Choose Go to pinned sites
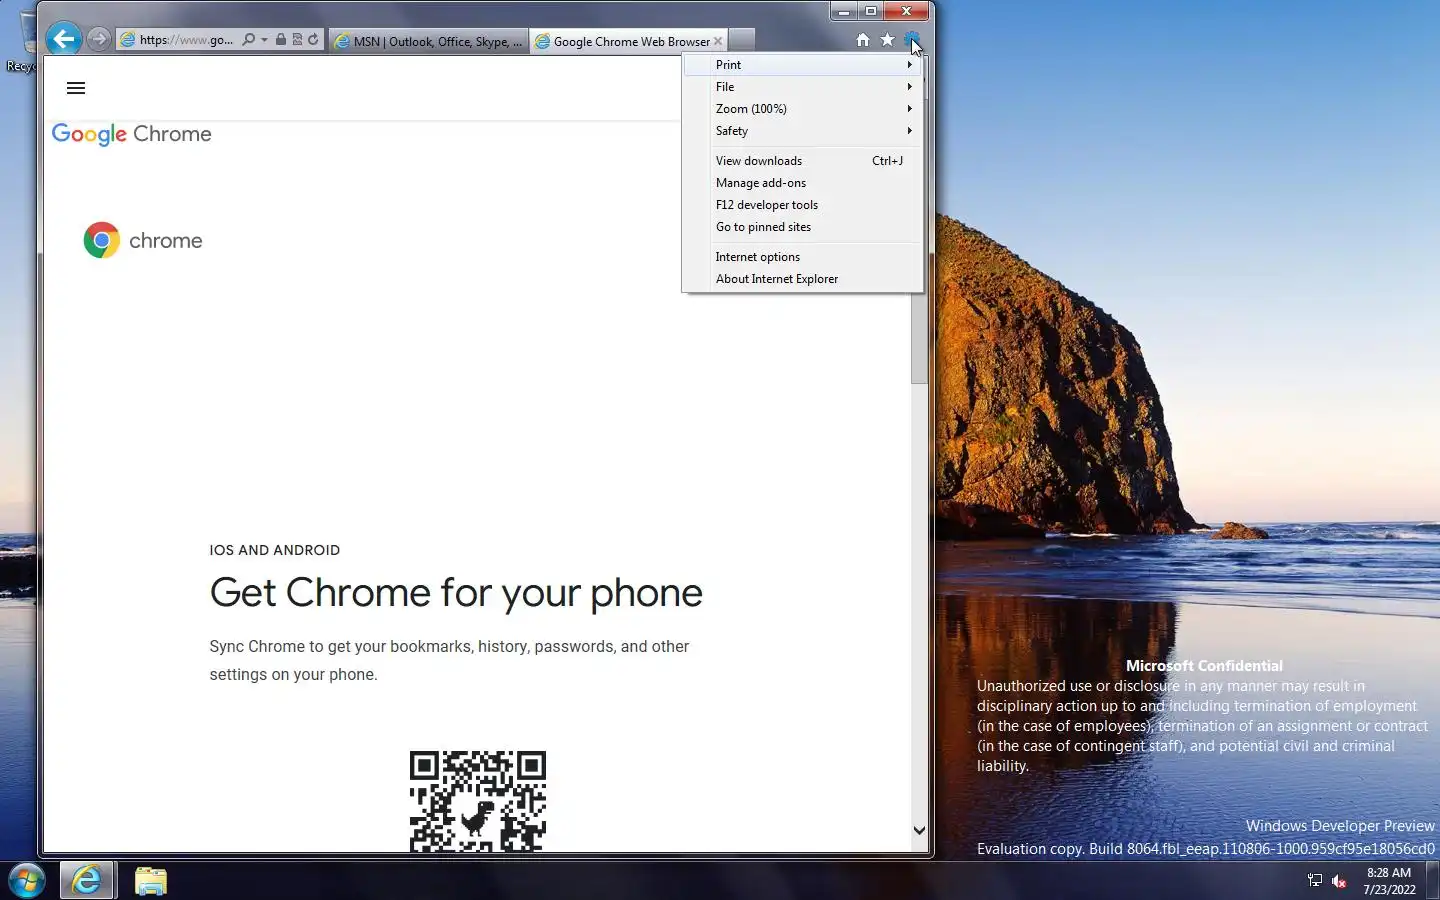Viewport: 1440px width, 900px height. (803, 227)
